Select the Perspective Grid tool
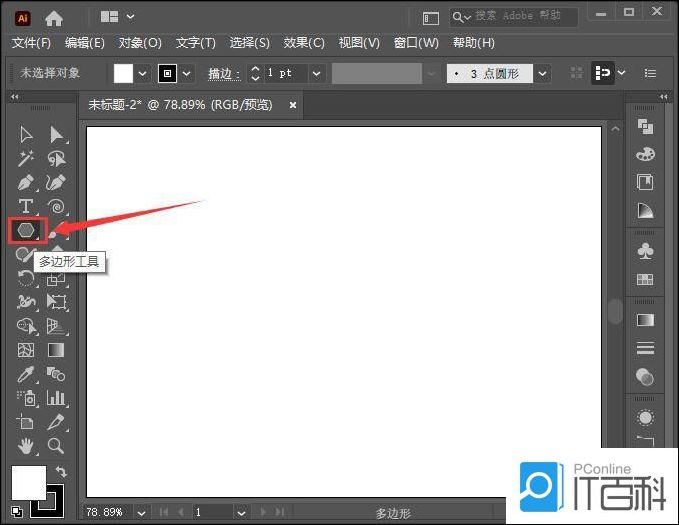This screenshot has width=679, height=525. (x=56, y=326)
